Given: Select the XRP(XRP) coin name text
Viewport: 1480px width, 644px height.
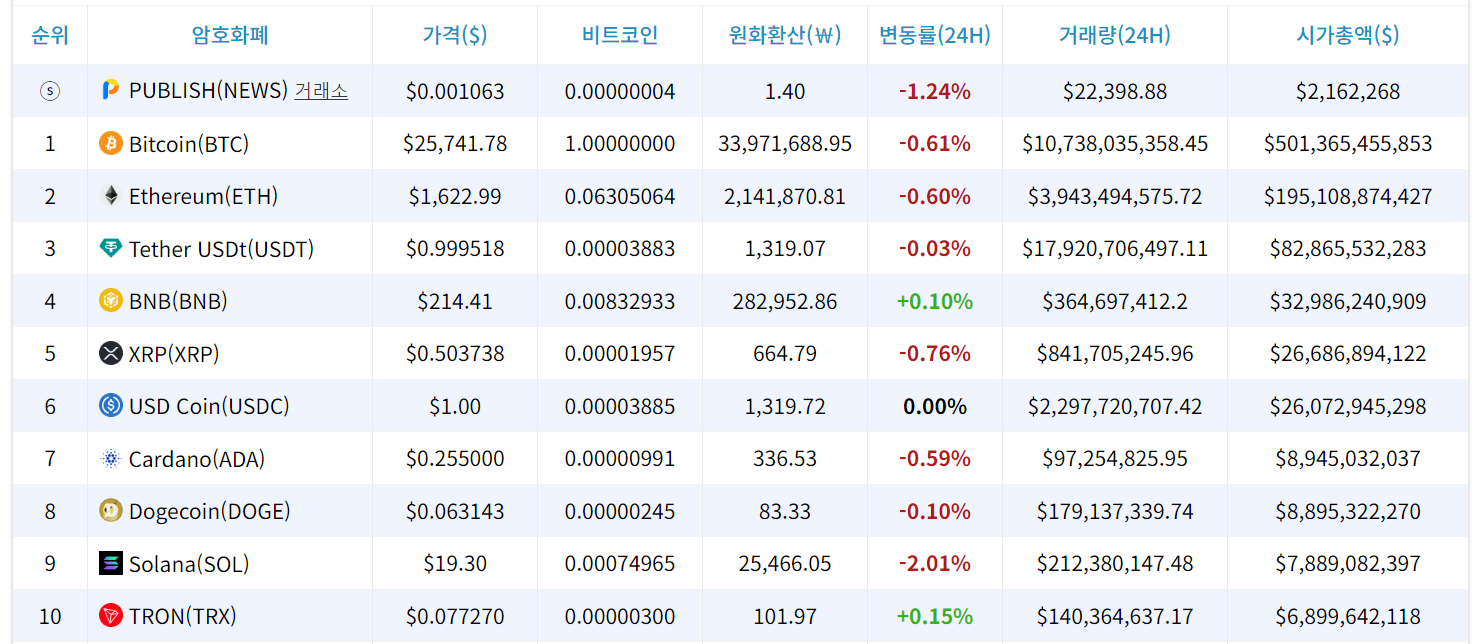Looking at the screenshot, I should 174,354.
